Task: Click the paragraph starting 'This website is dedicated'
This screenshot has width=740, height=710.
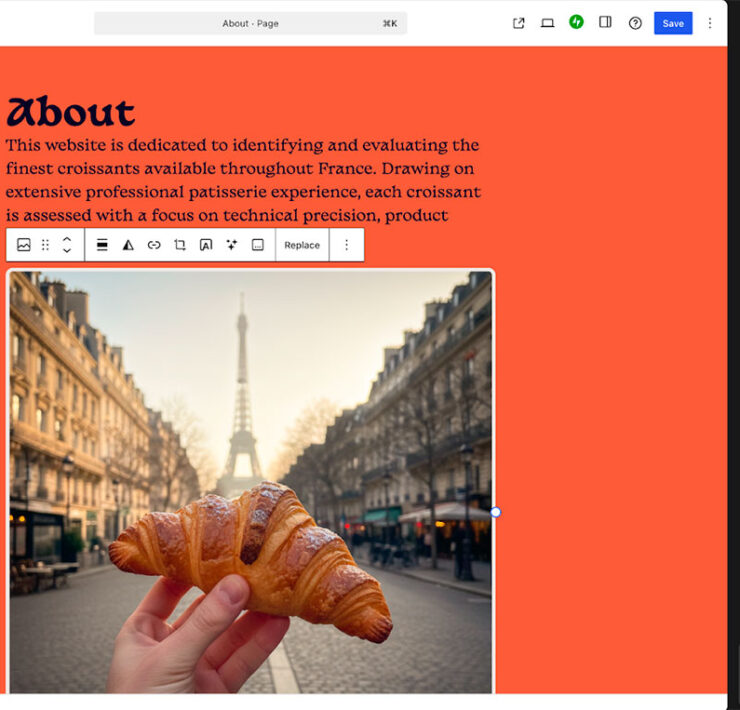Action: tap(243, 180)
